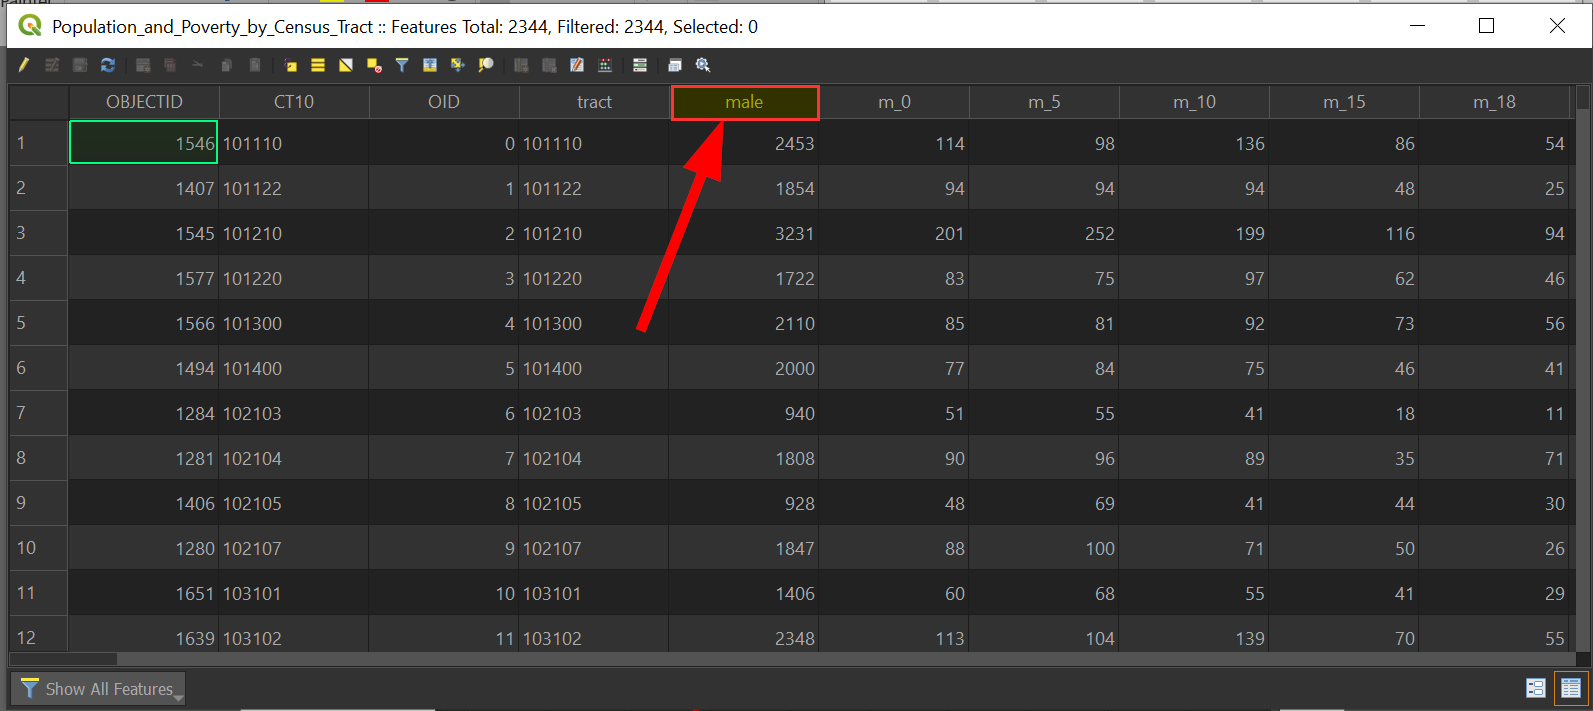The image size is (1593, 711).
Task: Click CT10 cell 103101
Action: pos(294,593)
